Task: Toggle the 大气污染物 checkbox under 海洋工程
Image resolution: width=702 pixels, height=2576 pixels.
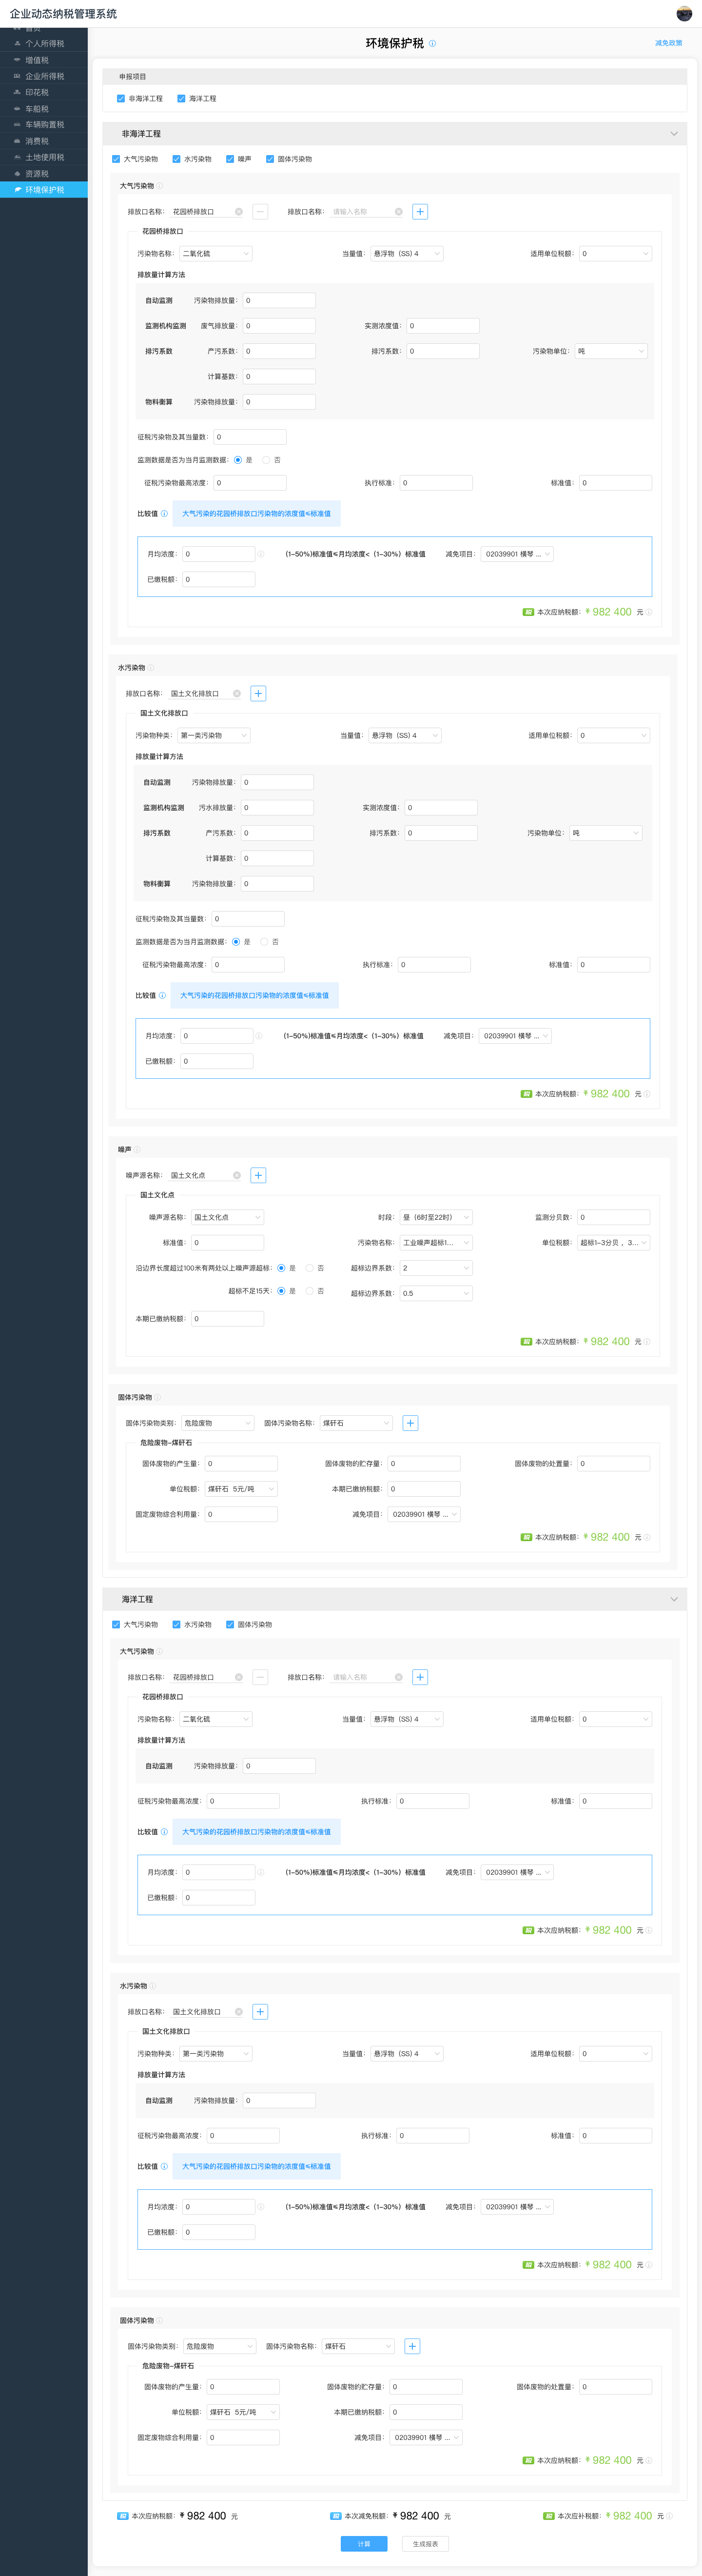Action: click(x=116, y=1625)
